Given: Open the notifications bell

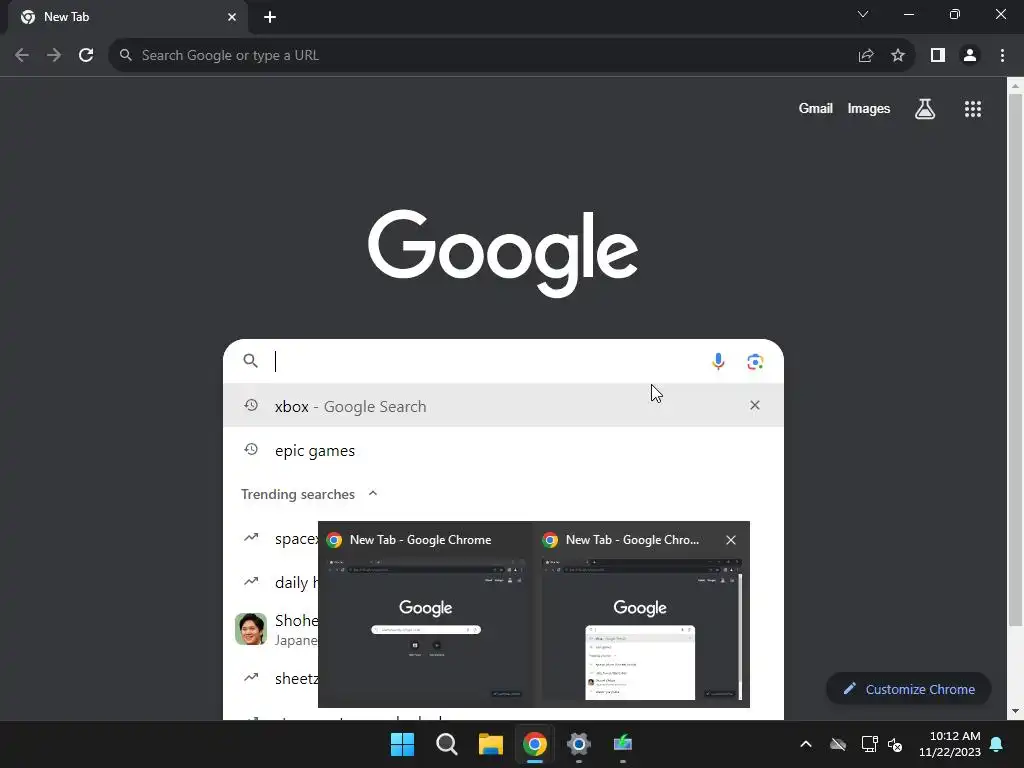Looking at the screenshot, I should pos(997,744).
